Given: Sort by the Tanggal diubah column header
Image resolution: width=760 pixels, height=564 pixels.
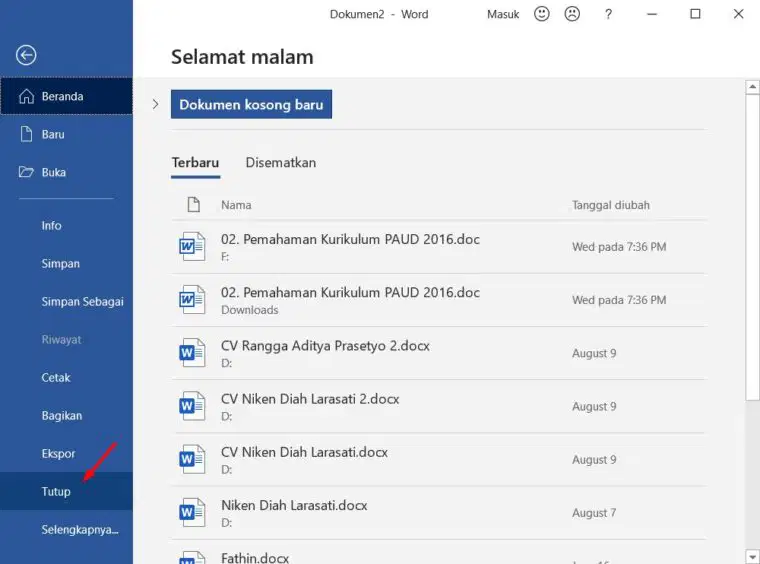Looking at the screenshot, I should pos(610,205).
